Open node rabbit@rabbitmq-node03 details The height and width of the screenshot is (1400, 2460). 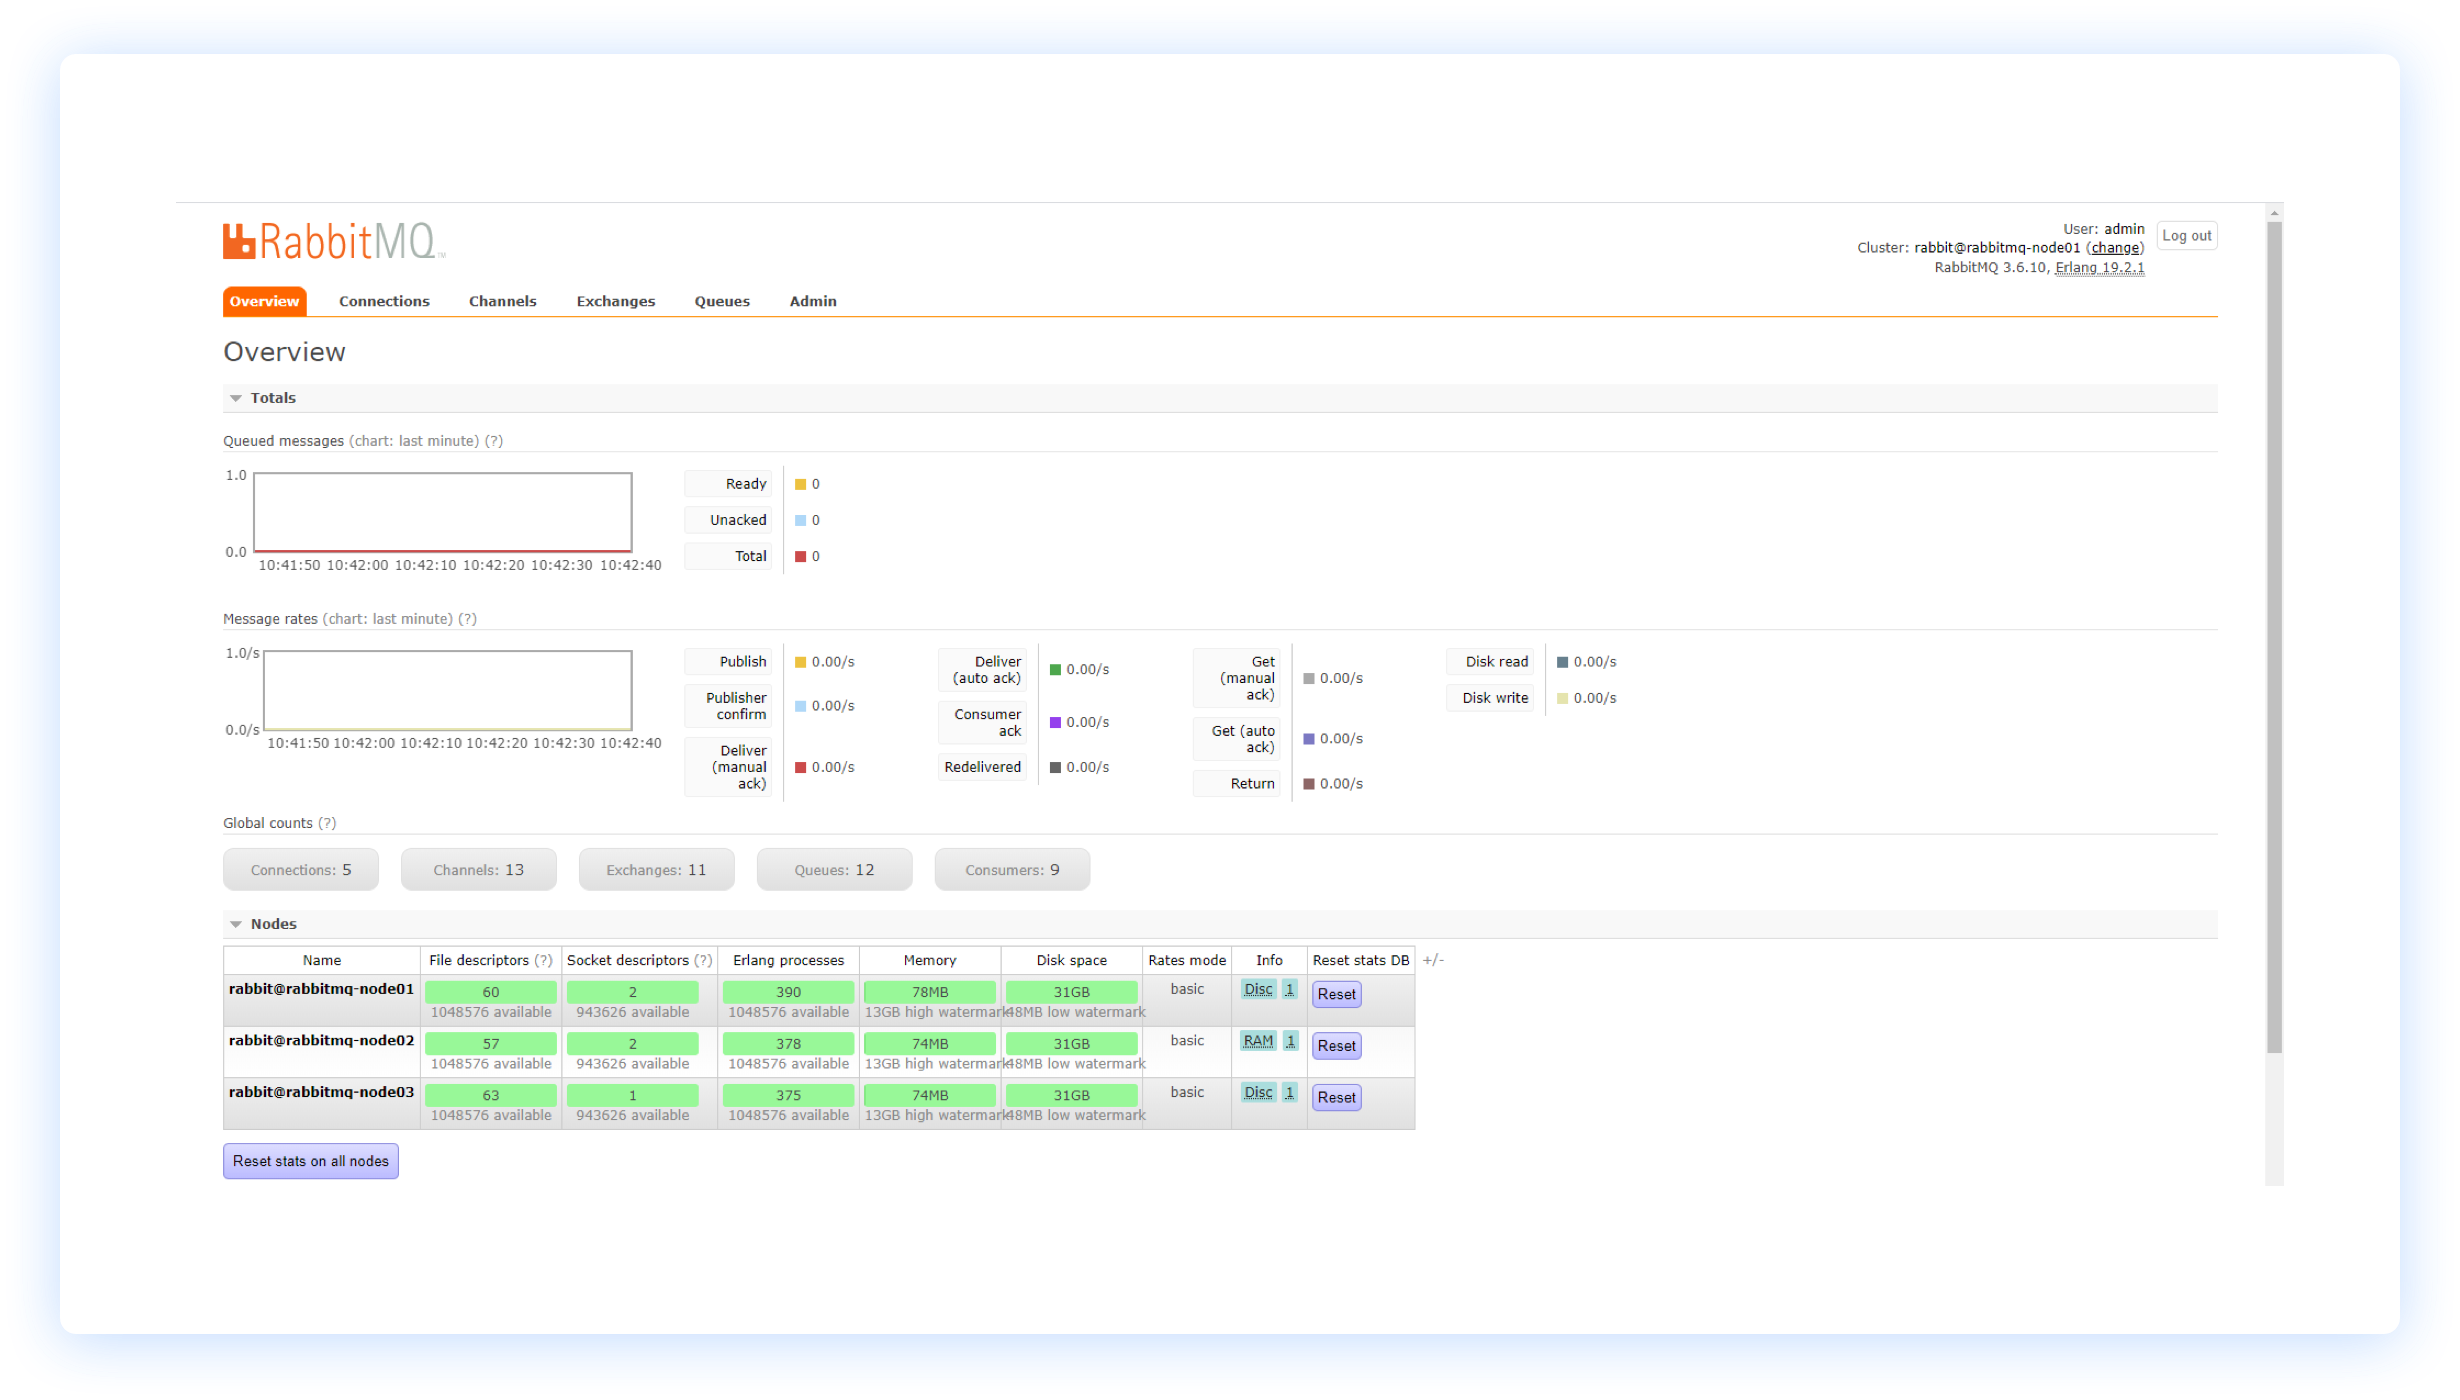click(x=321, y=1092)
